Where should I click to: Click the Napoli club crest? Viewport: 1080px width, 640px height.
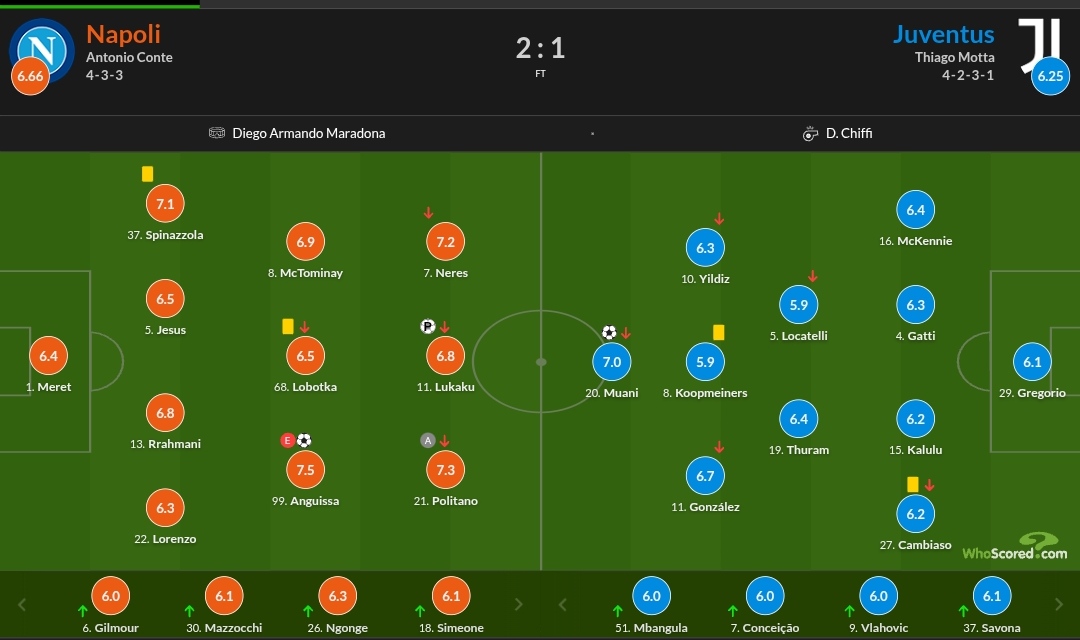tap(42, 48)
